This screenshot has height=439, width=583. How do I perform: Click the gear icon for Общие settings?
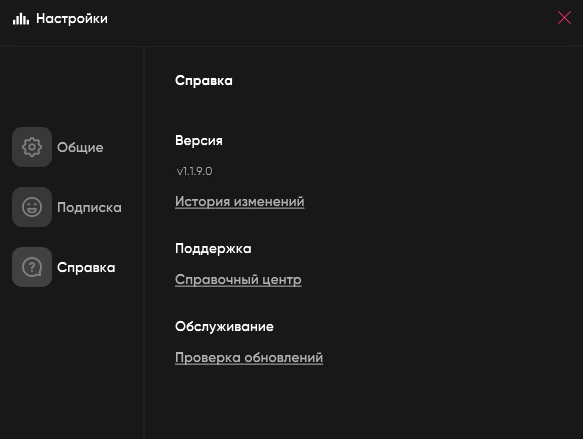[32, 147]
